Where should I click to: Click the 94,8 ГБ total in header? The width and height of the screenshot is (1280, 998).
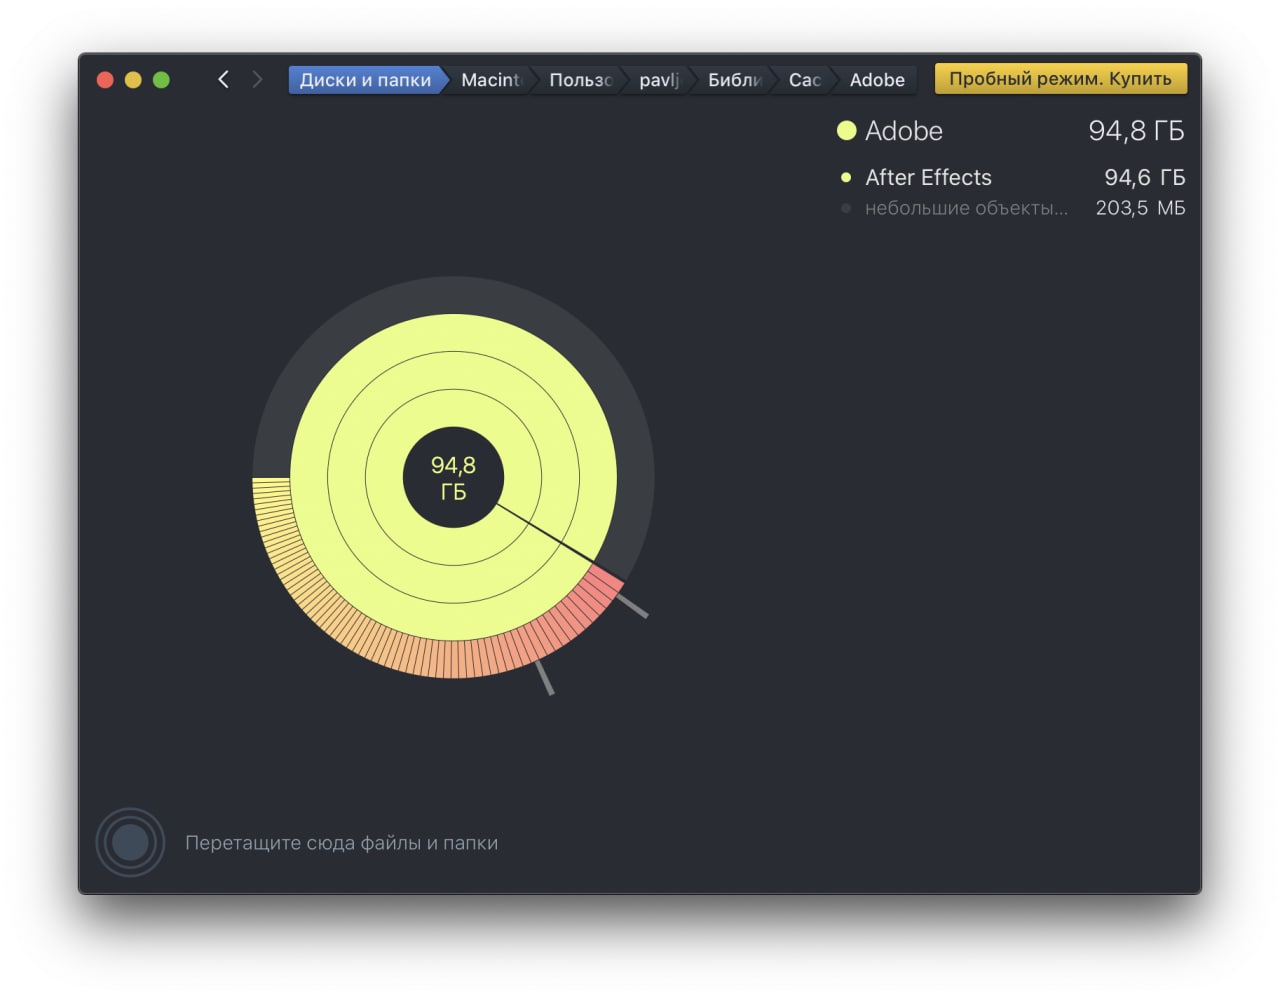1136,131
